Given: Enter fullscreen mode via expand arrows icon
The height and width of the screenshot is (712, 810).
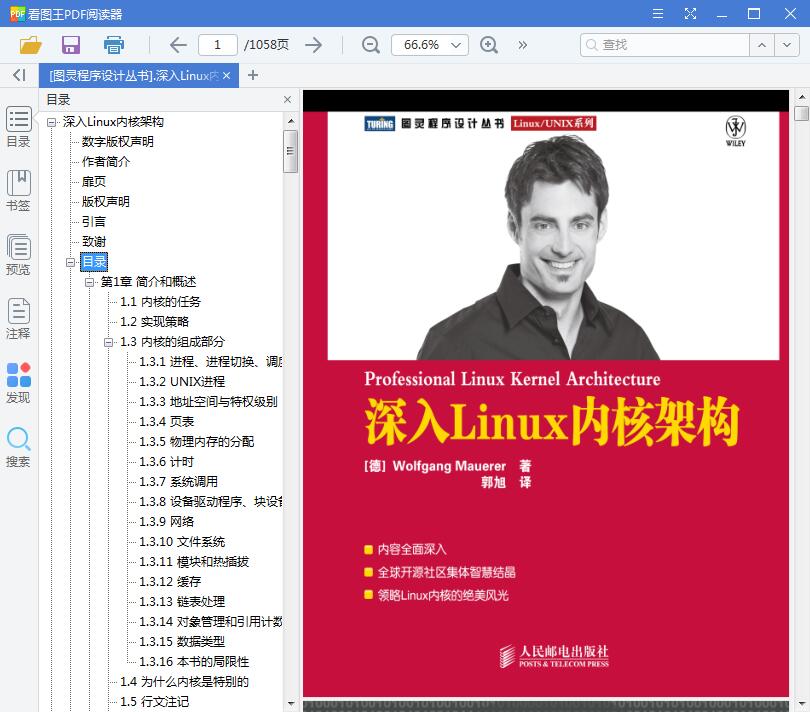Looking at the screenshot, I should click(x=690, y=13).
